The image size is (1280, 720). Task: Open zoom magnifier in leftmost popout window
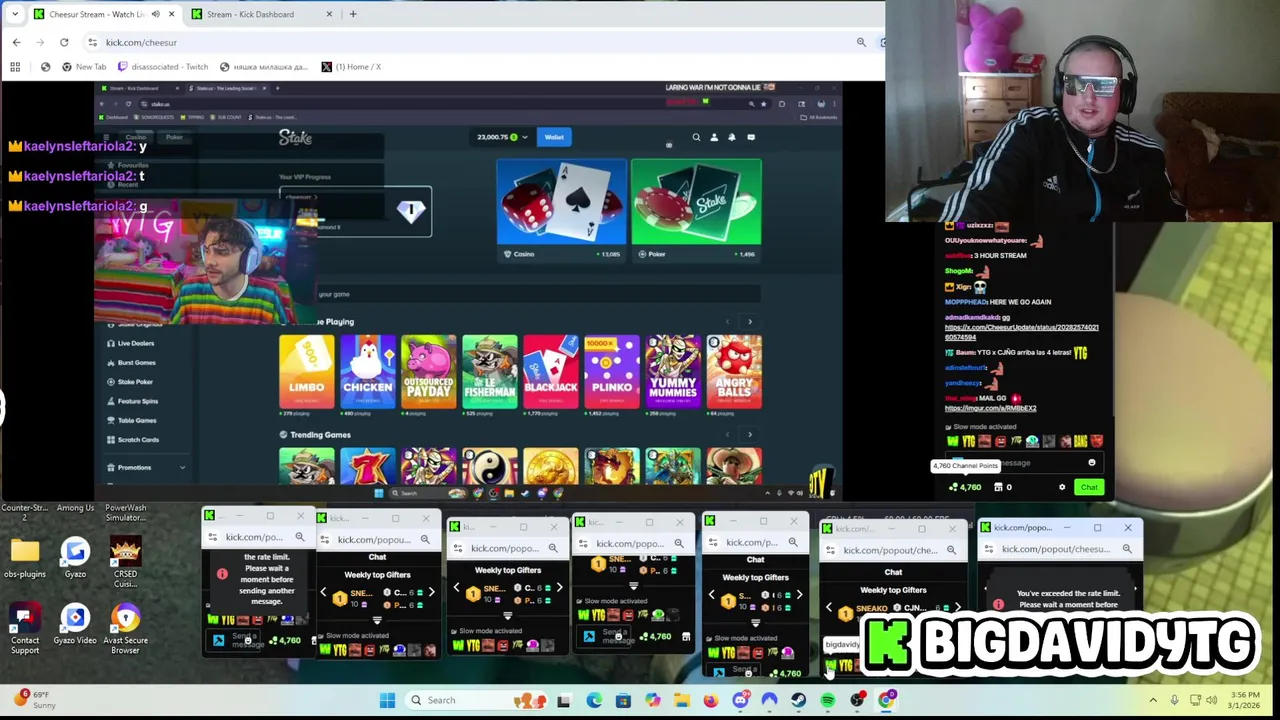(299, 537)
